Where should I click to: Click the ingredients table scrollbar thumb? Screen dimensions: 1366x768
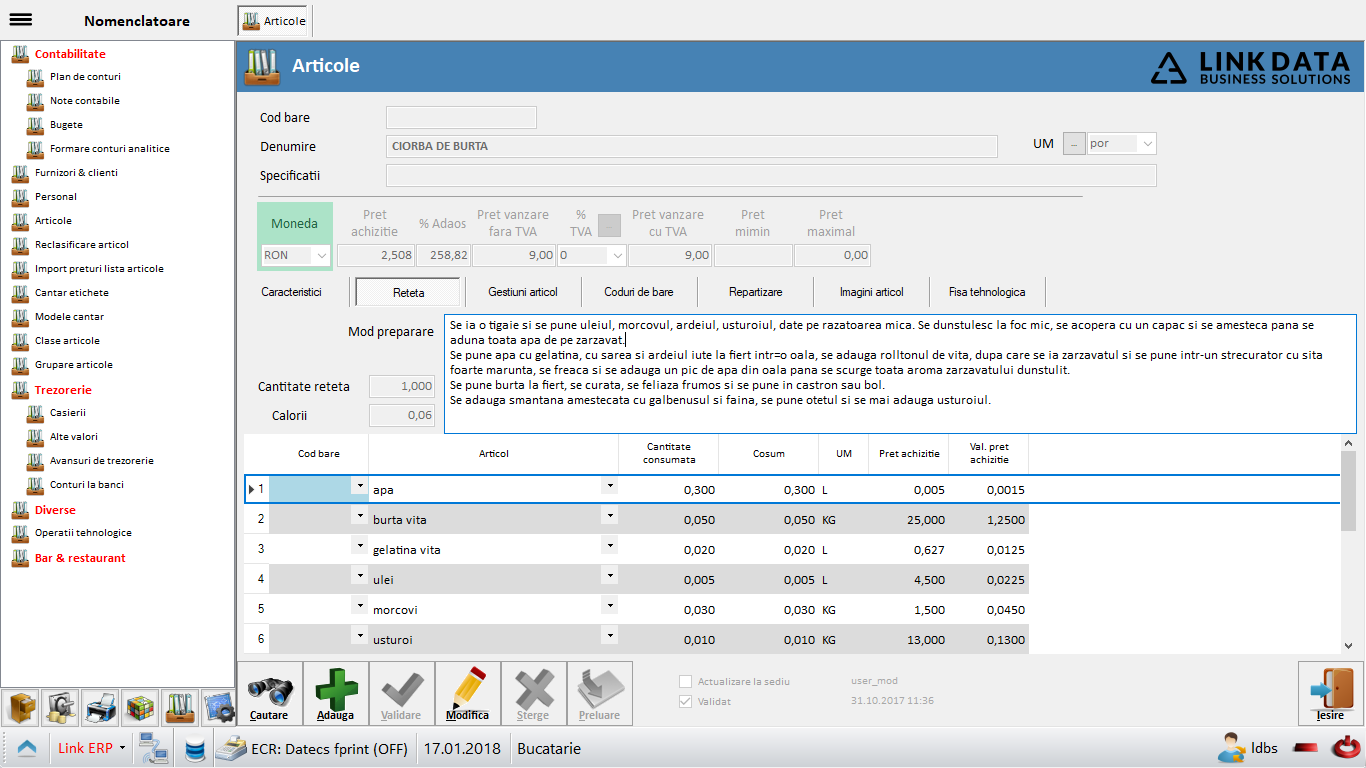click(1348, 490)
